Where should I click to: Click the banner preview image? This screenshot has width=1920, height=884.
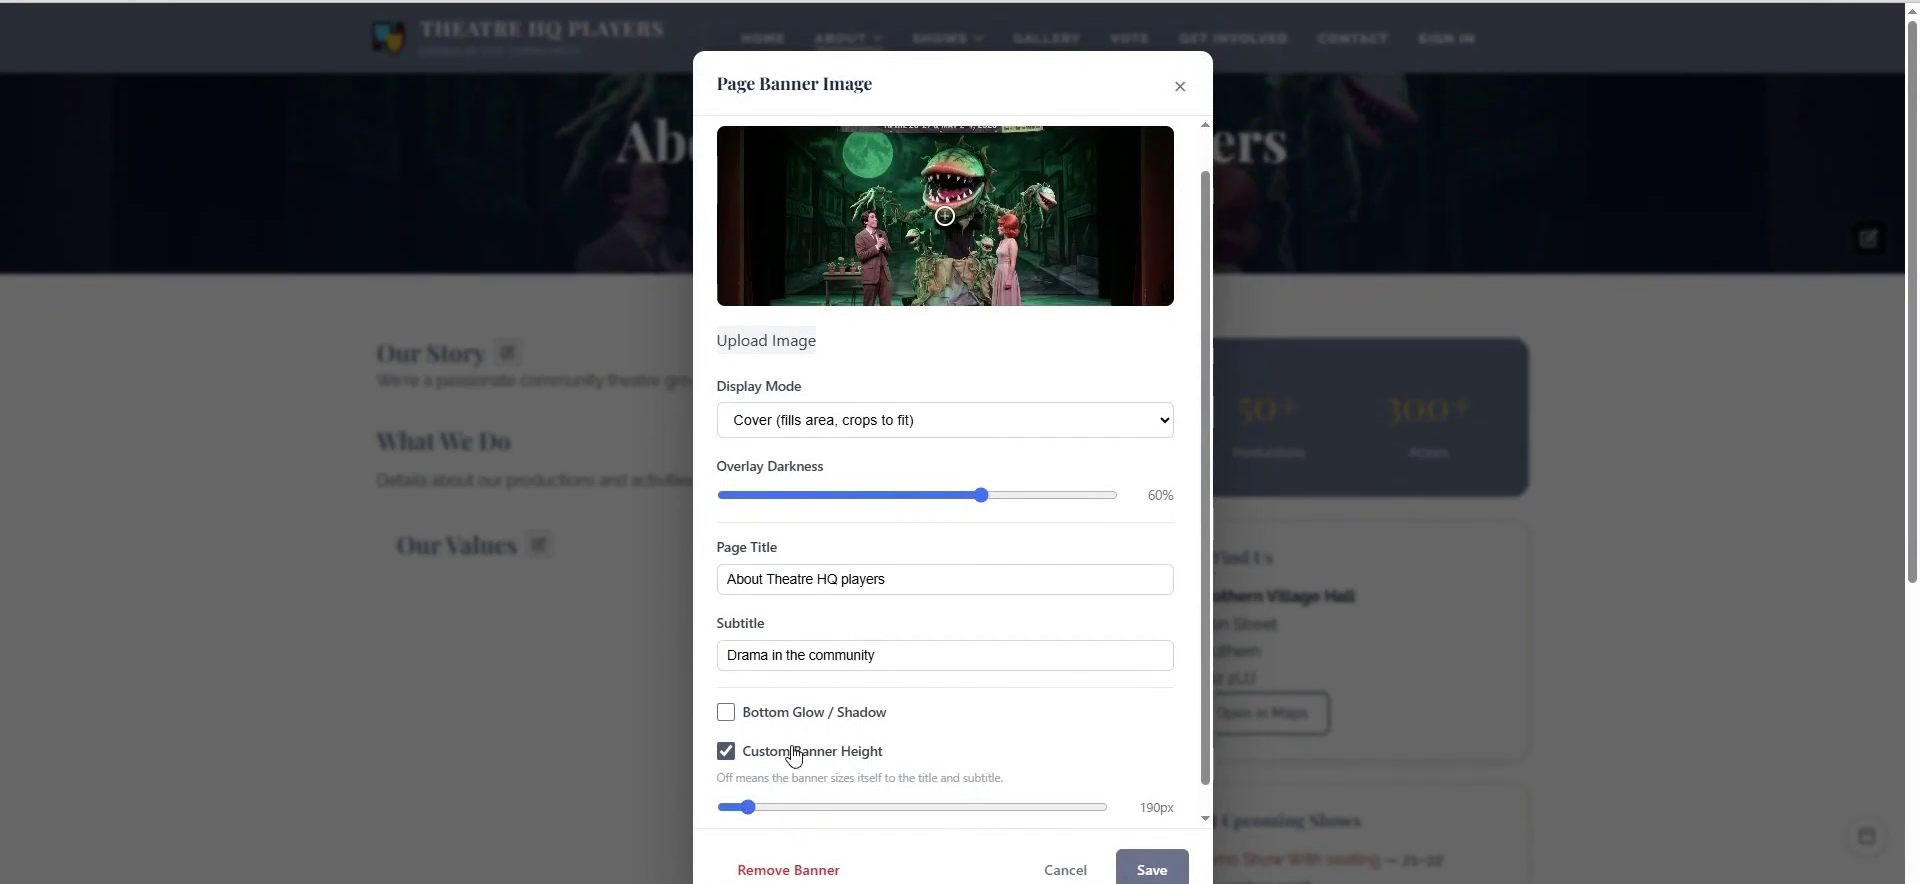point(945,216)
